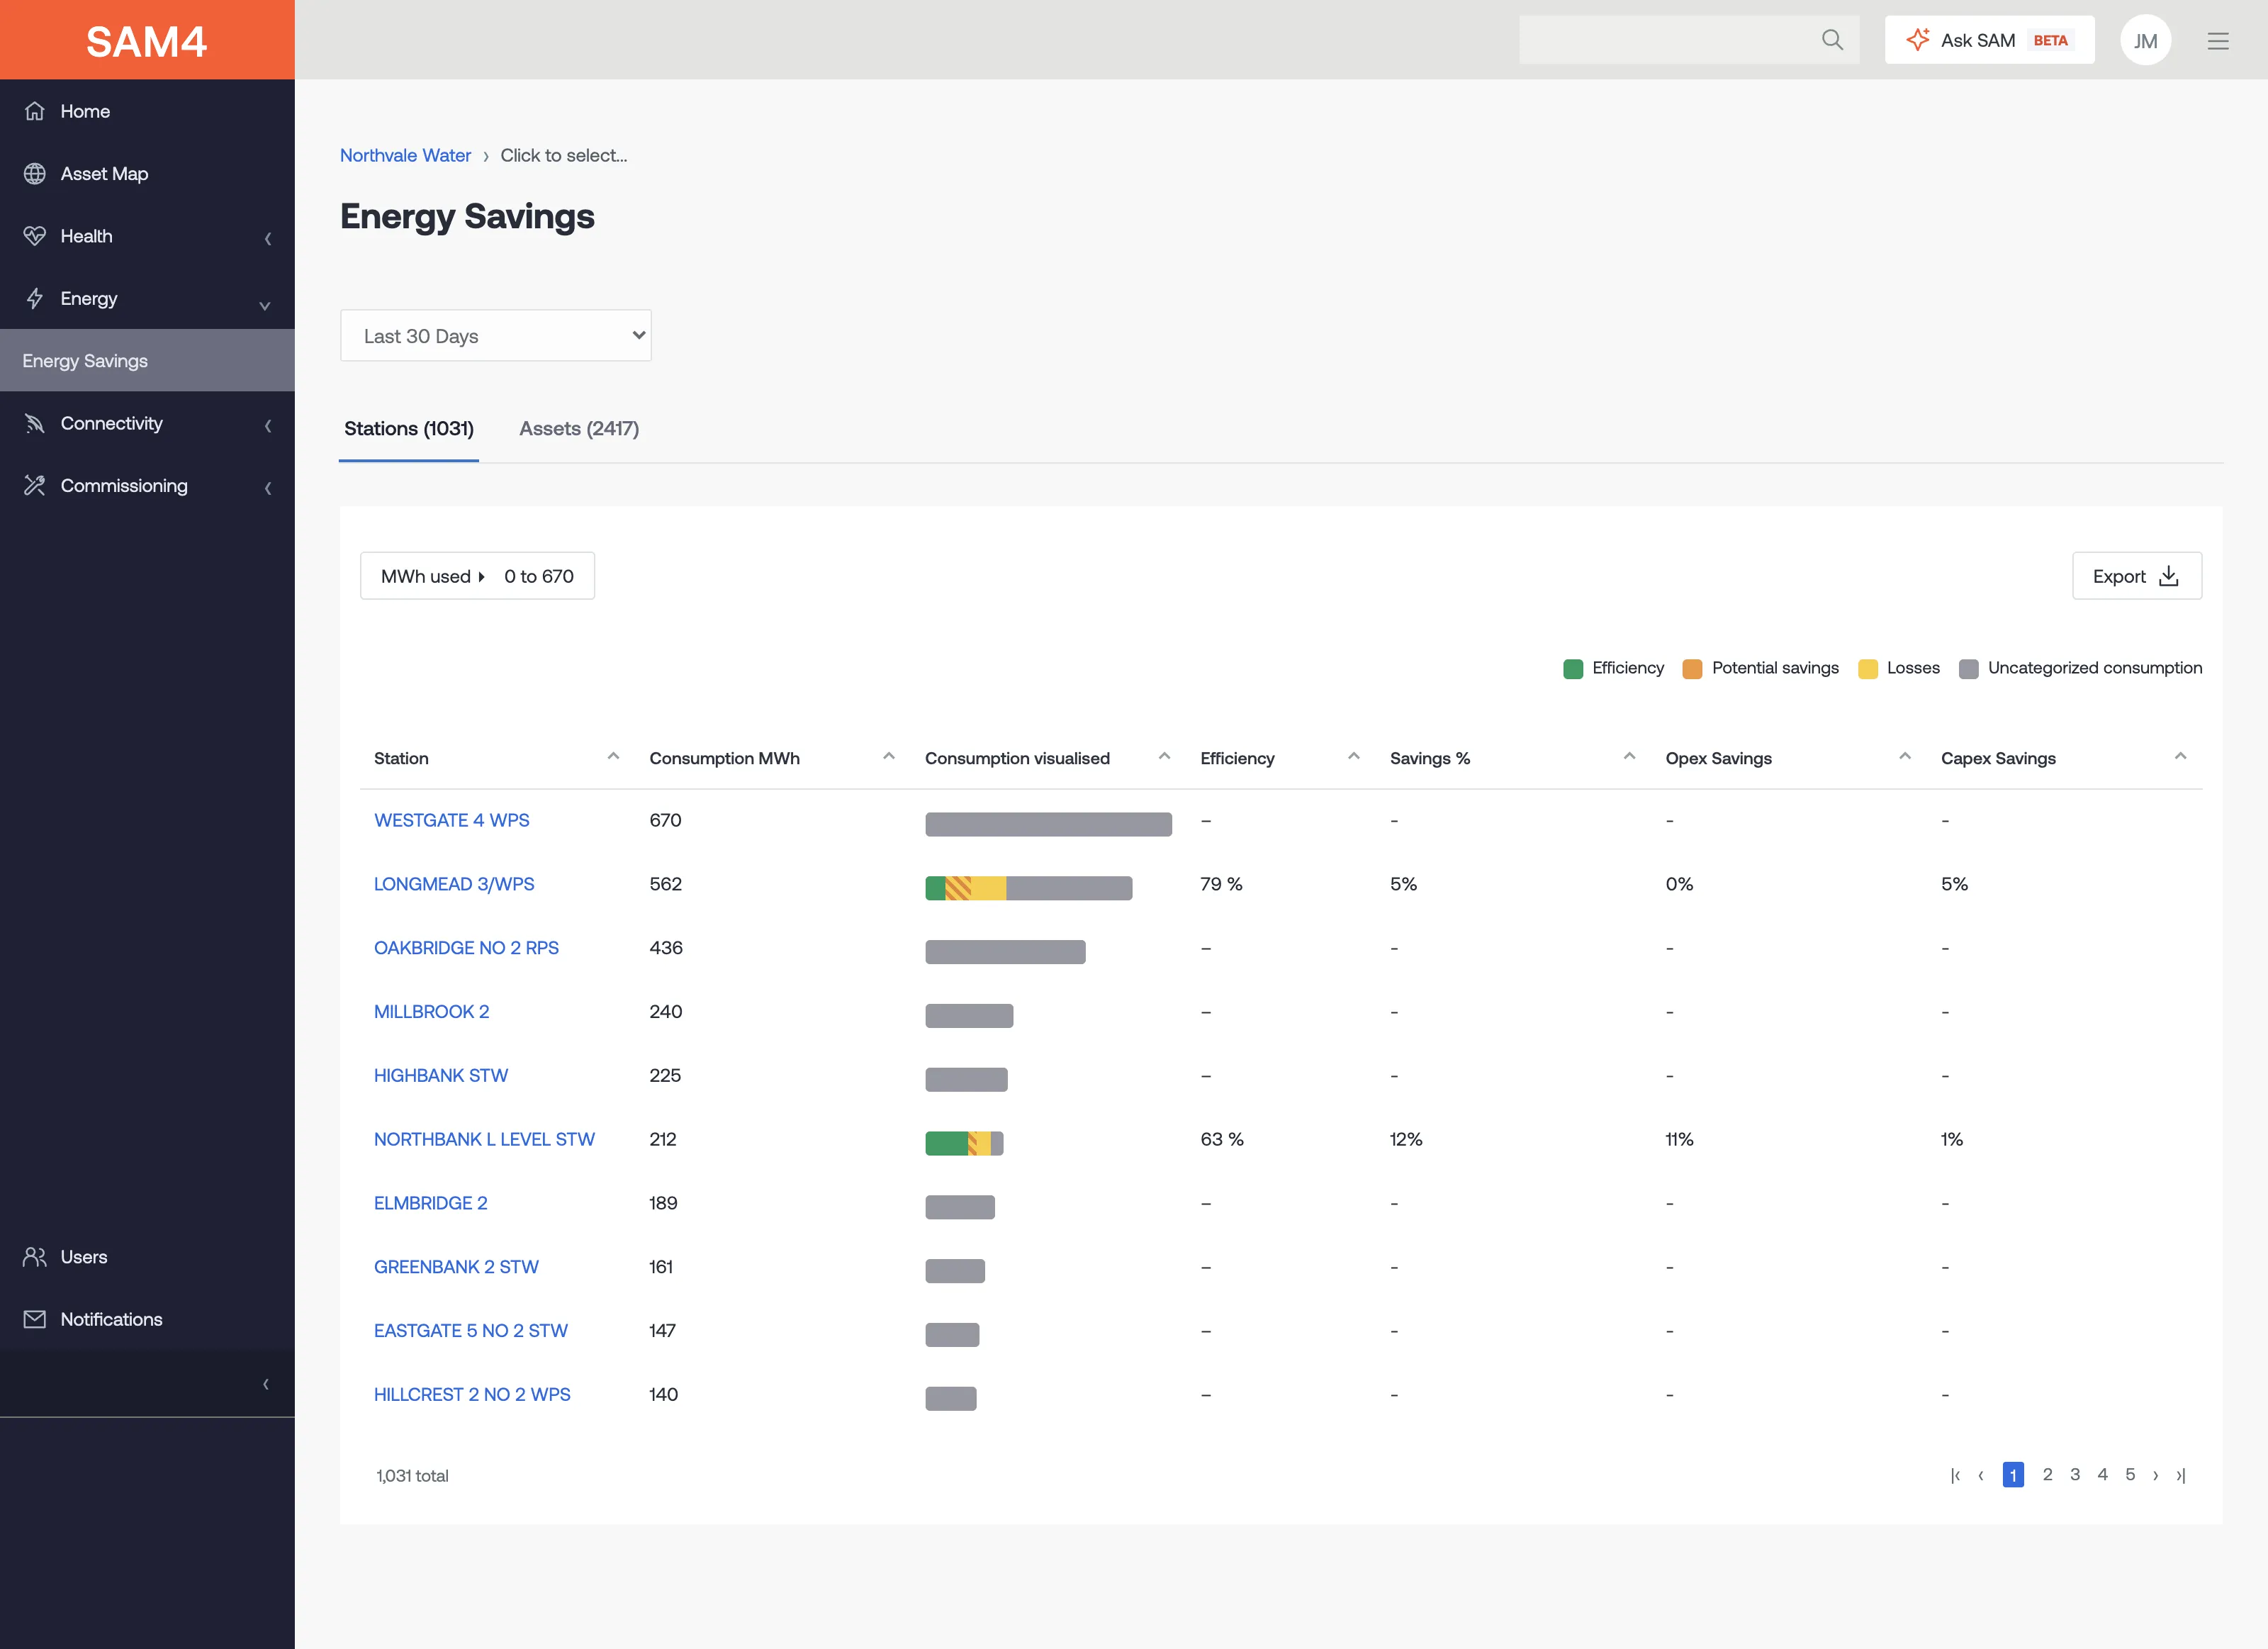This screenshot has width=2268, height=1649.
Task: Toggle the Efficiency legend swatch
Action: 1573,669
